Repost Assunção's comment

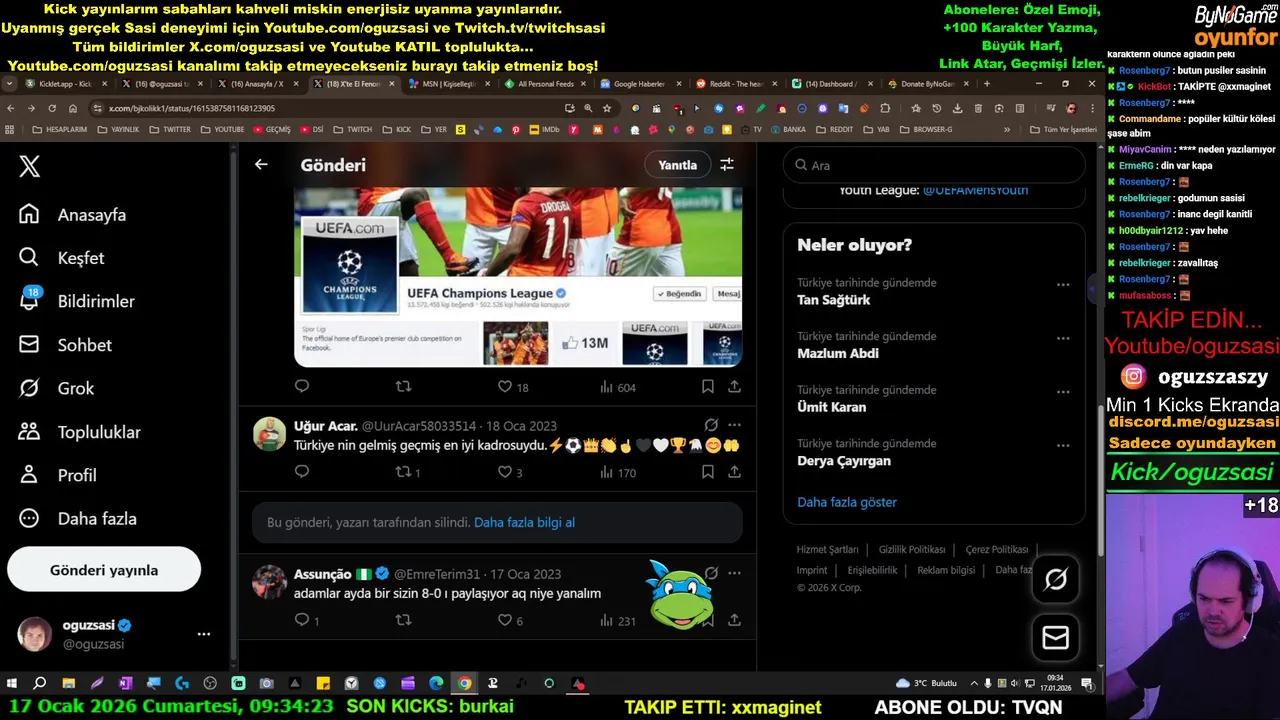[x=404, y=620]
